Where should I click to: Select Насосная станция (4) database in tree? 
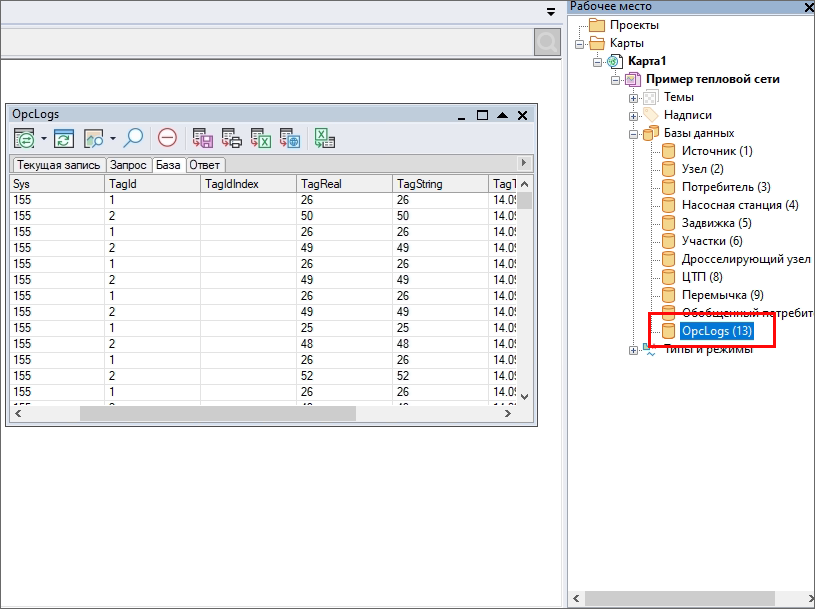pos(739,205)
